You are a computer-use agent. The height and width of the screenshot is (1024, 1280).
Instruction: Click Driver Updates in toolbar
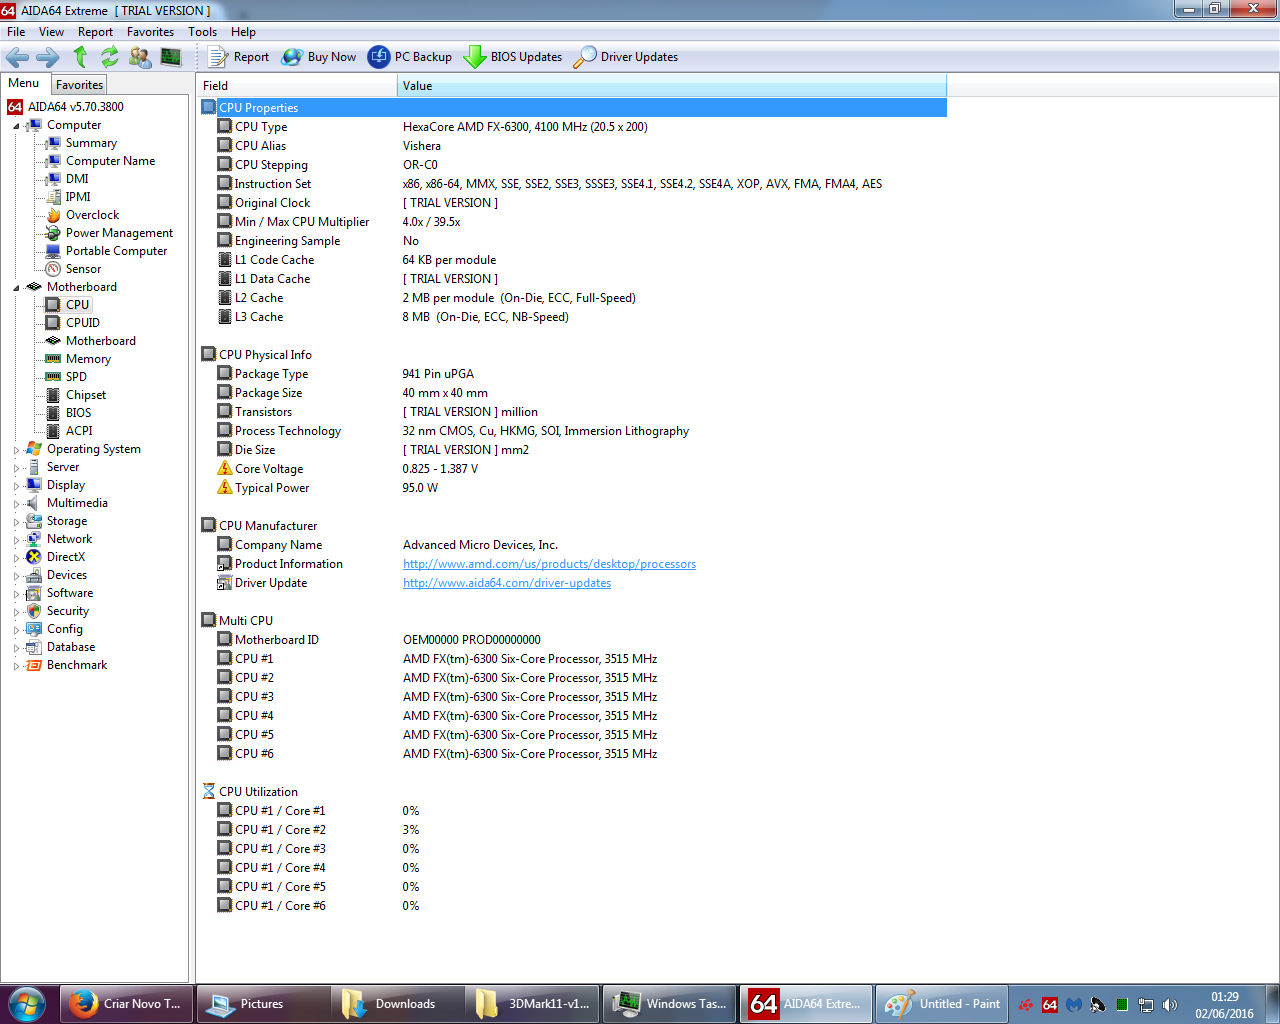click(x=626, y=57)
